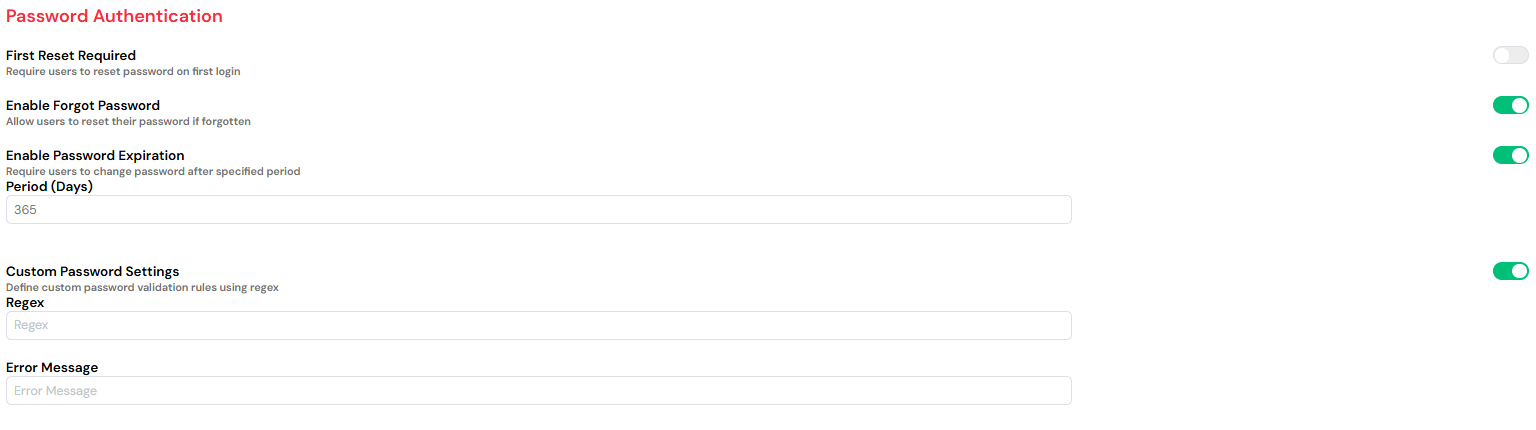Toggle off Custom Password Settings

coord(1510,271)
